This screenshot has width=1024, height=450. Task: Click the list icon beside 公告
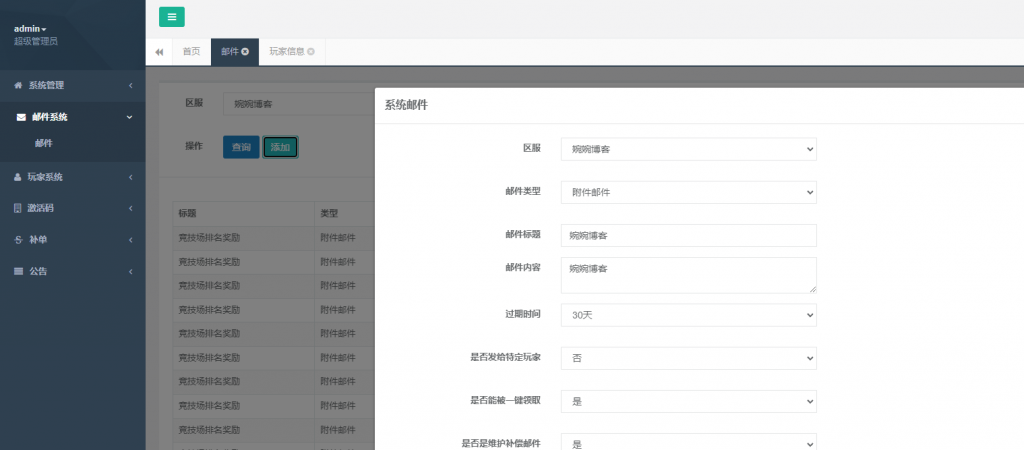click(18, 271)
